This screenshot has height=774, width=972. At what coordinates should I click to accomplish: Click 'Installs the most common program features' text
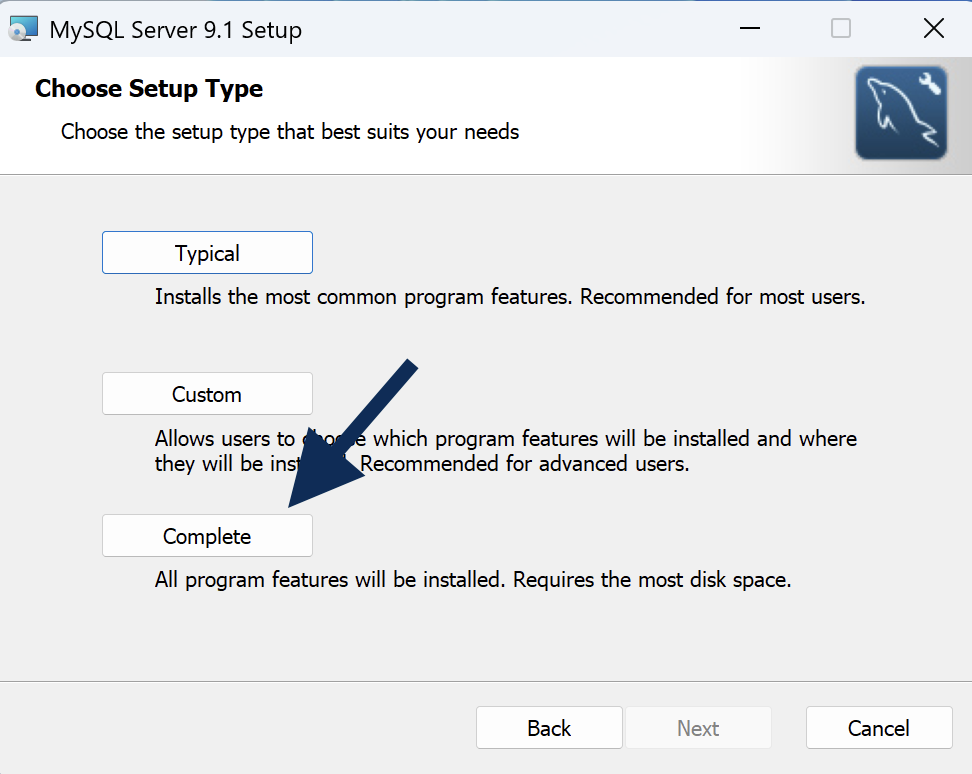pyautogui.click(x=363, y=297)
